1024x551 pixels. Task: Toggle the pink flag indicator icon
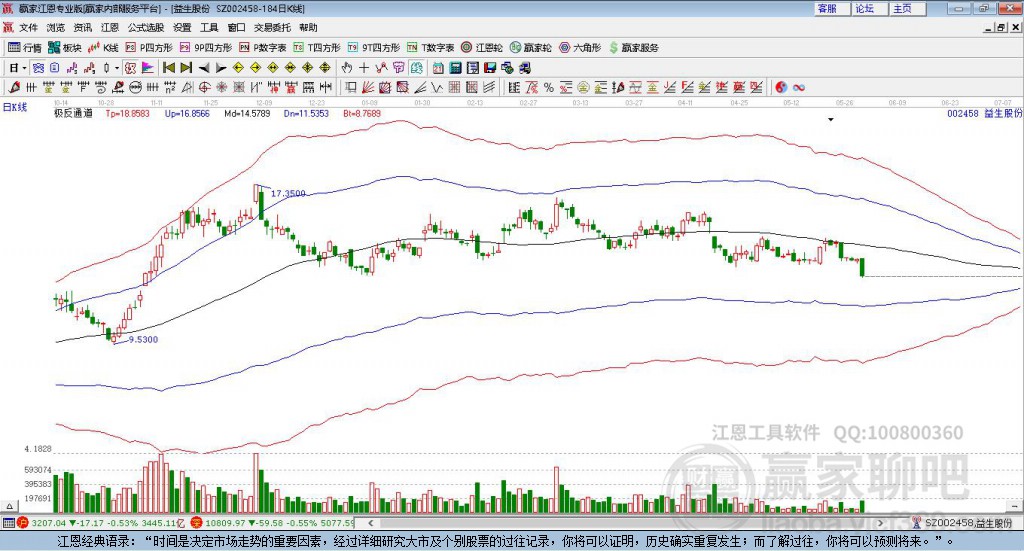pos(148,68)
